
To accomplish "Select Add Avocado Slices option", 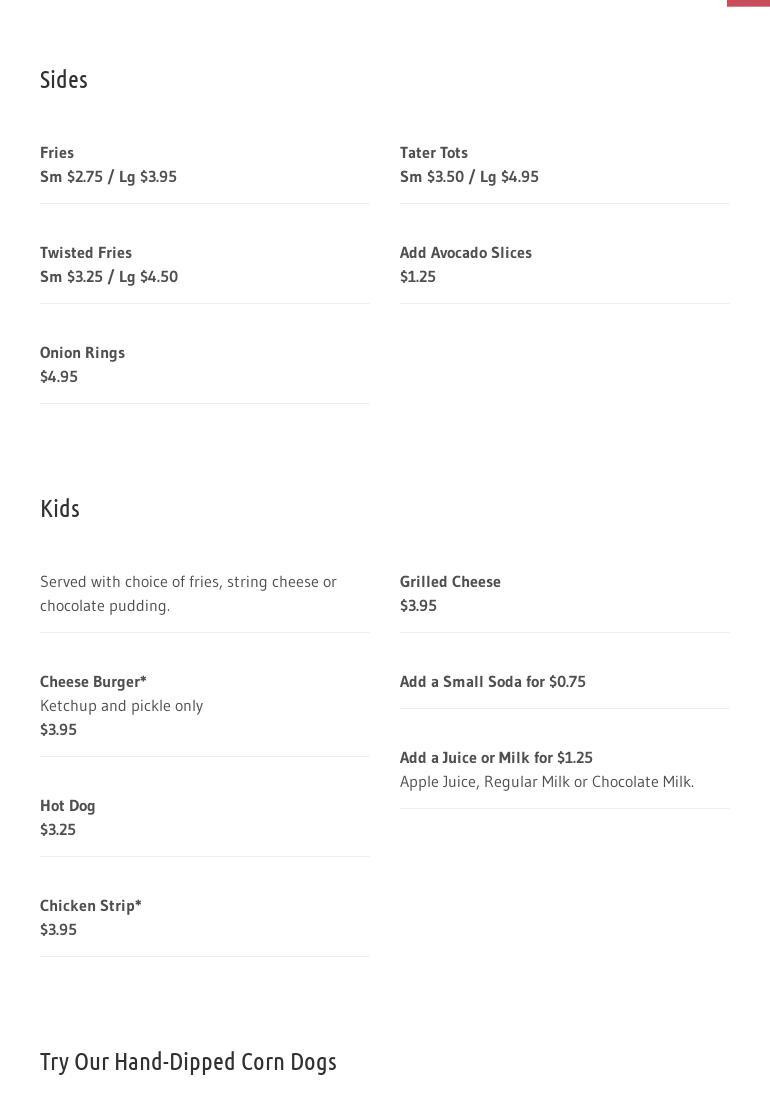I will point(466,253).
